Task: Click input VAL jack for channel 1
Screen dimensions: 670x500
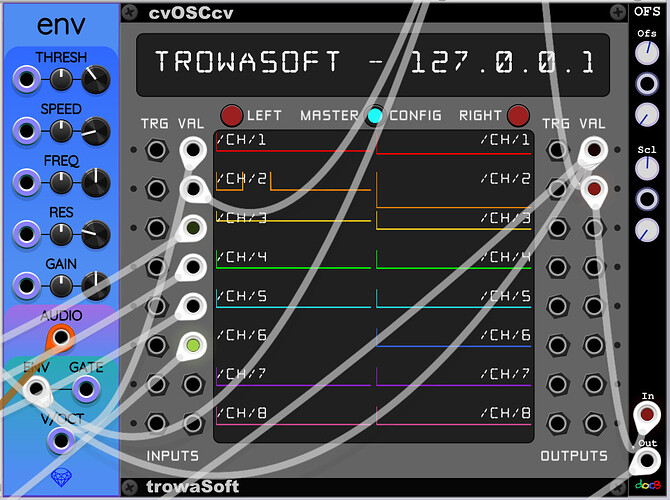Action: pyautogui.click(x=193, y=150)
